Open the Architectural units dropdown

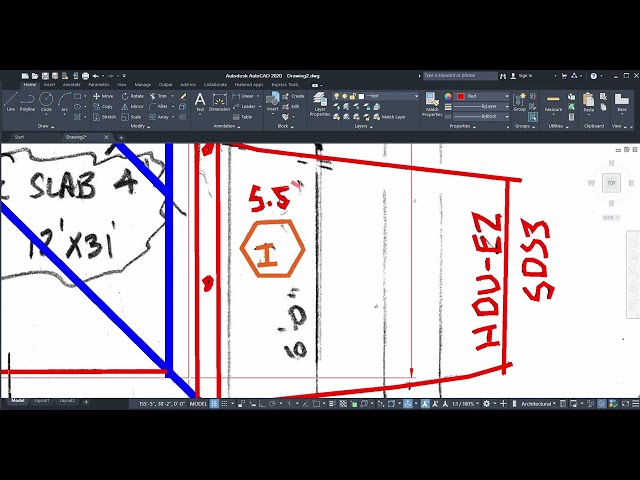click(538, 404)
